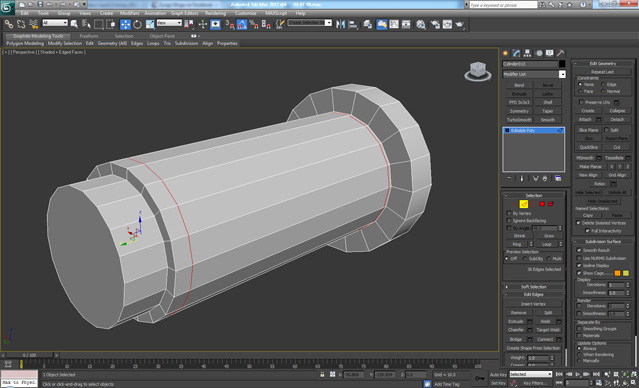Select Element sub-object level icon

[x=551, y=204]
